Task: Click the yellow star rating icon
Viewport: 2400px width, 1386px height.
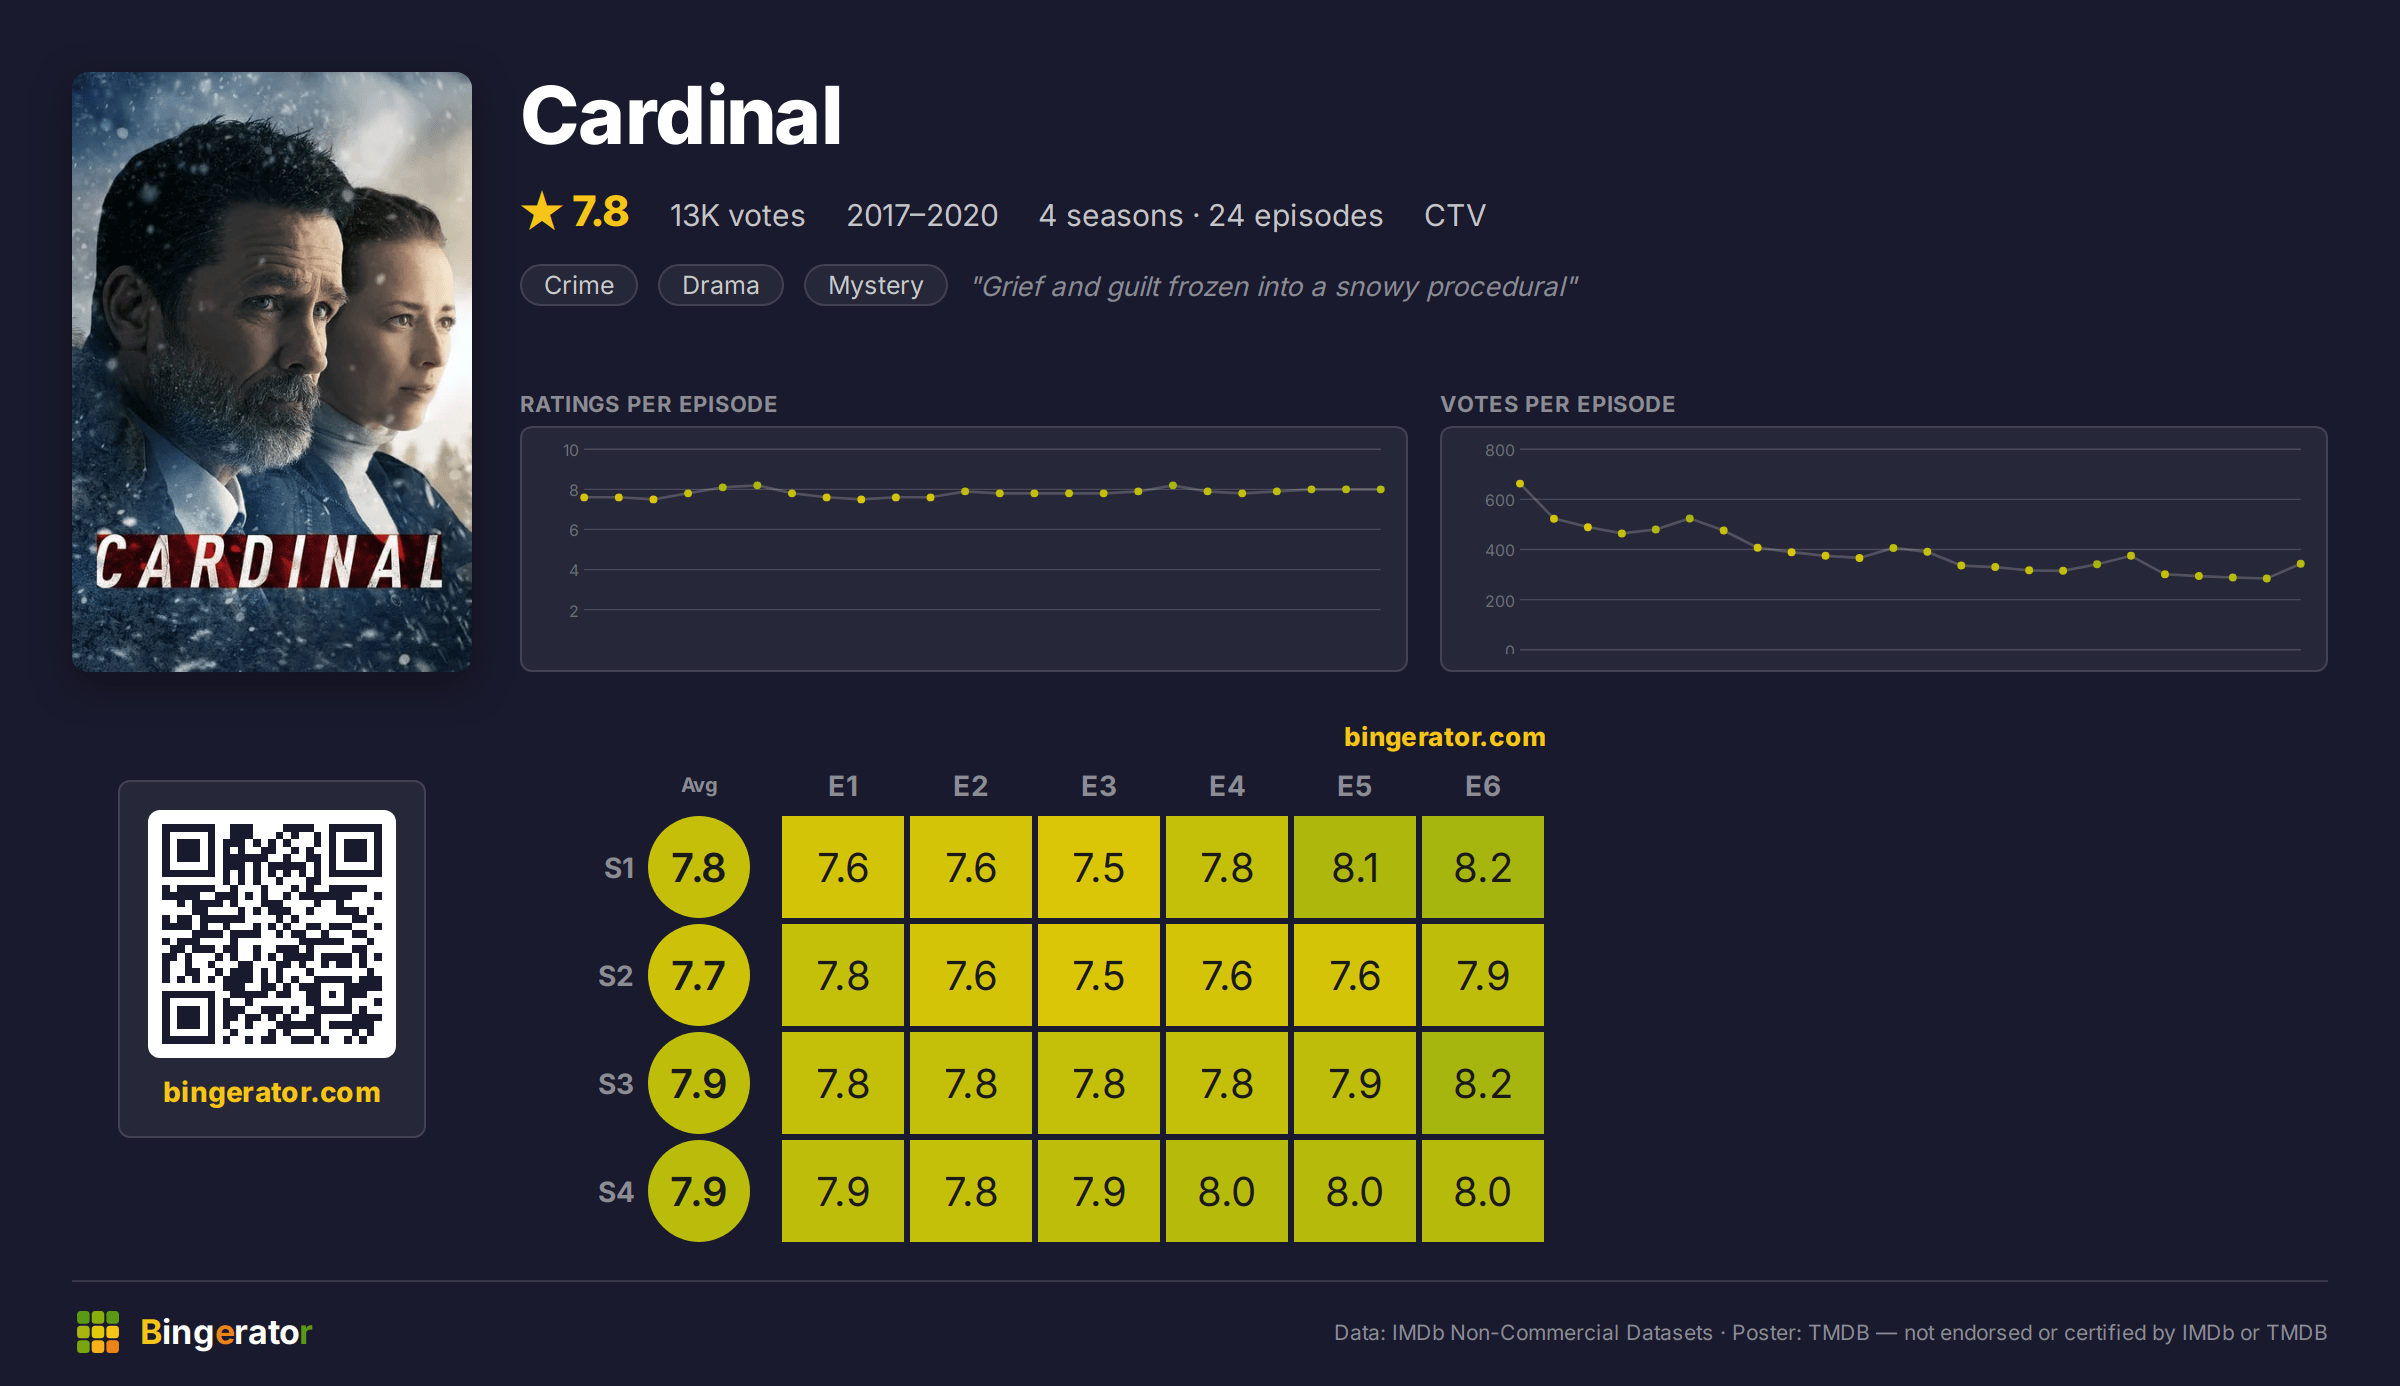Action: (542, 212)
